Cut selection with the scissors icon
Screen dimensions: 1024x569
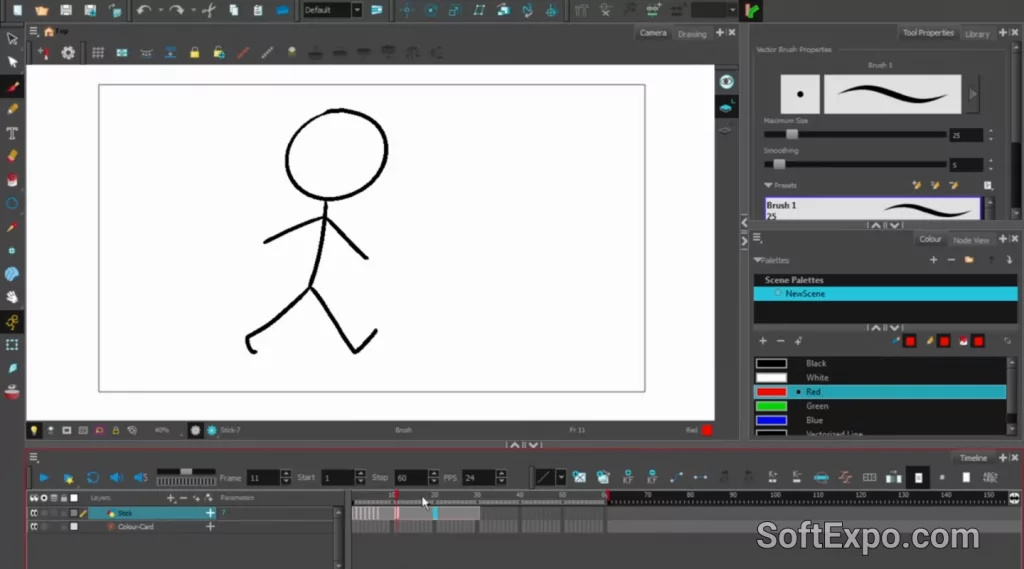click(x=209, y=10)
